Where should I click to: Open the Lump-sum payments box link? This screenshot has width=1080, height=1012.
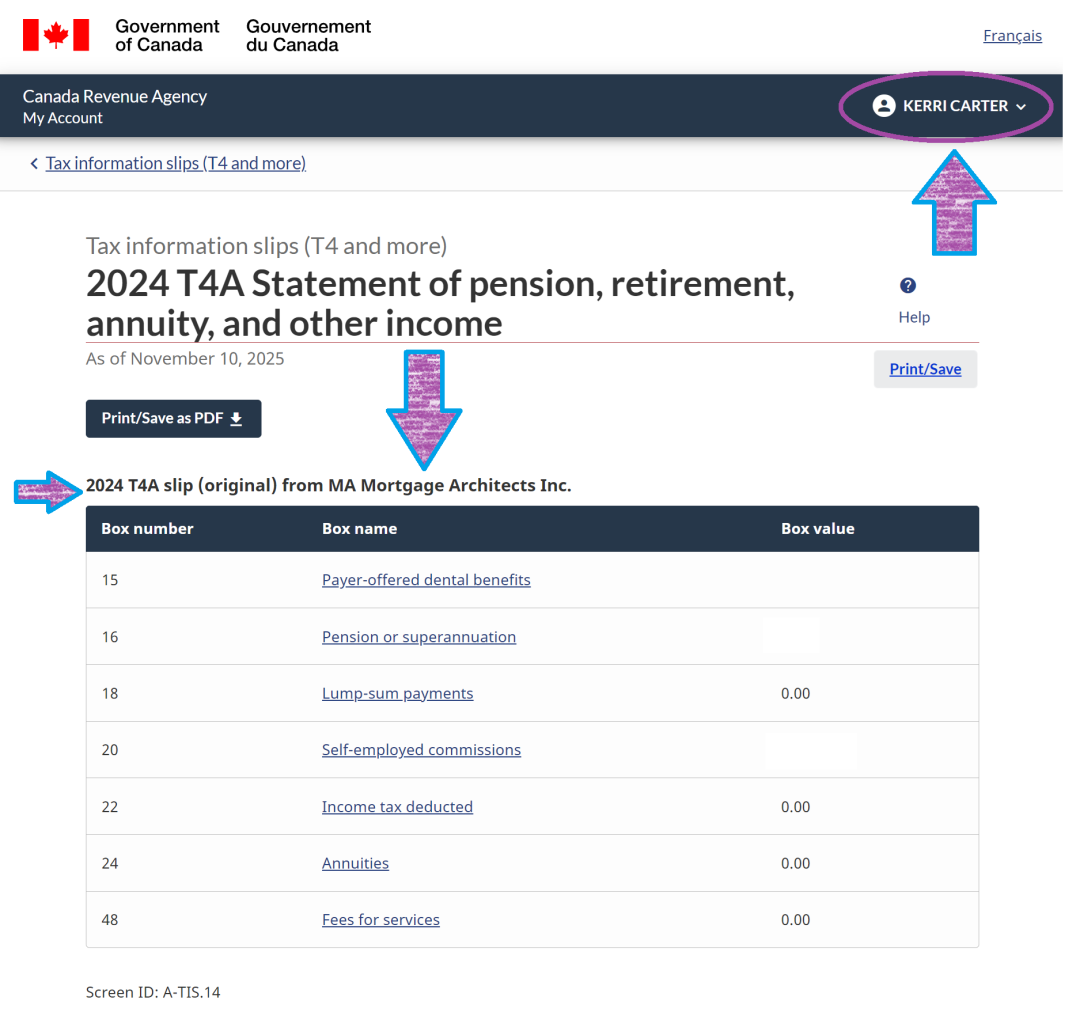[x=397, y=693]
